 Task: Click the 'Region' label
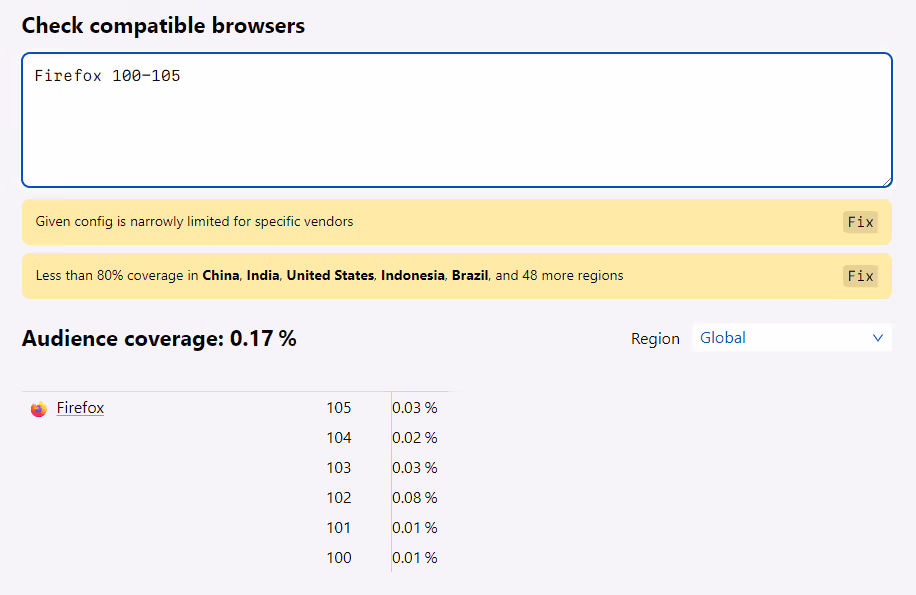tap(655, 339)
